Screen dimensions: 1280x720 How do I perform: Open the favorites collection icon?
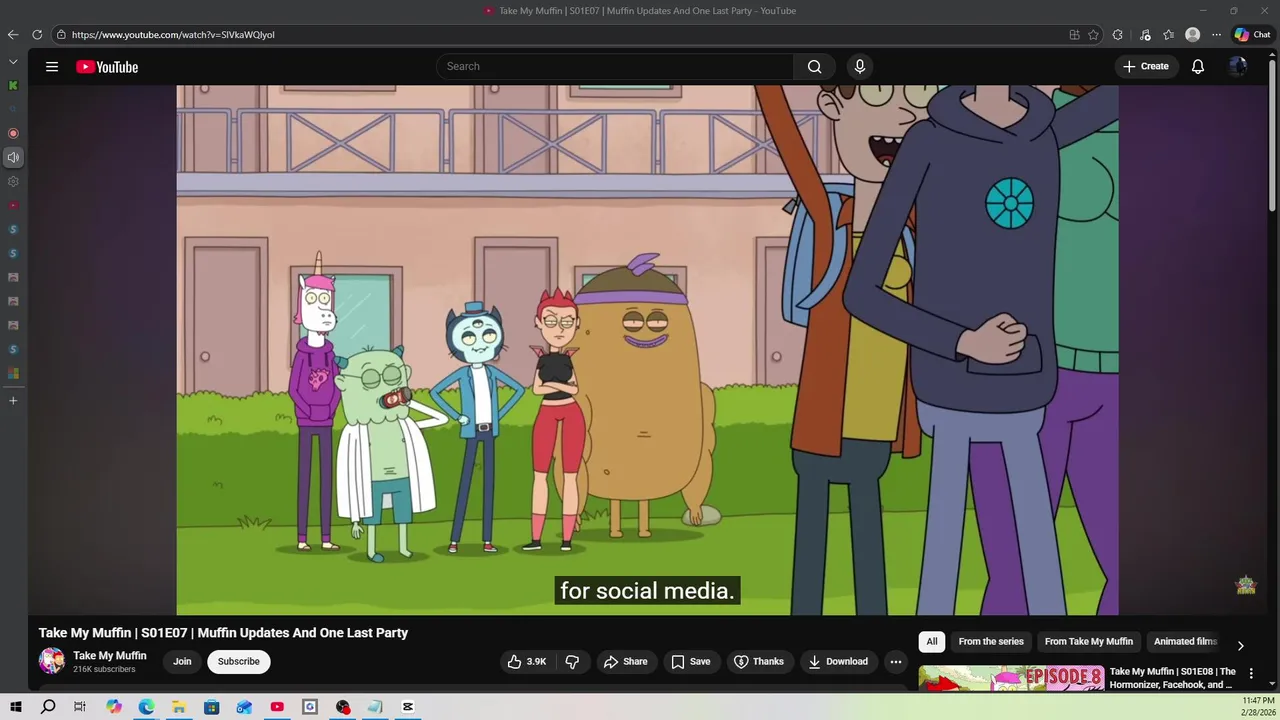pos(1168,35)
